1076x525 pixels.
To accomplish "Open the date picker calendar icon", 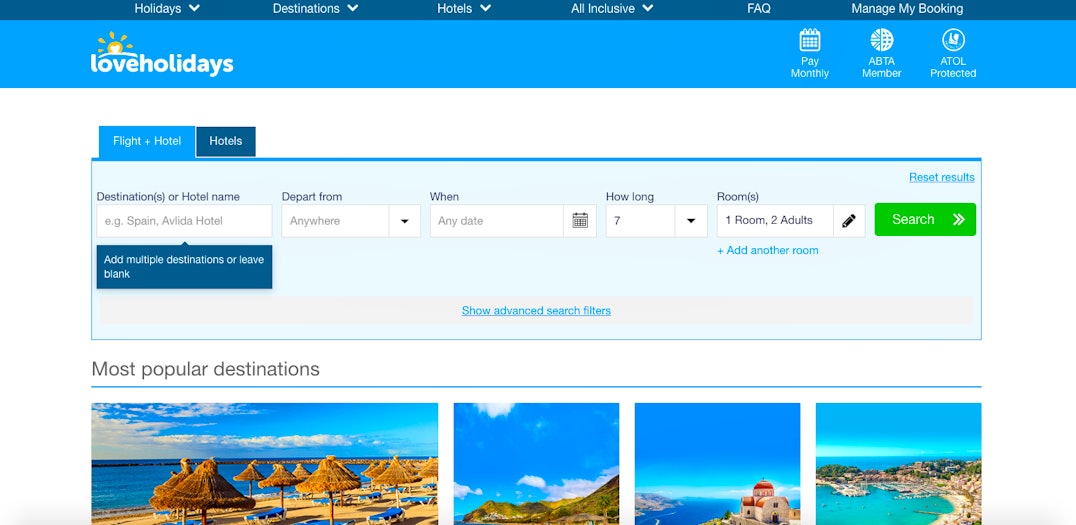I will (580, 221).
